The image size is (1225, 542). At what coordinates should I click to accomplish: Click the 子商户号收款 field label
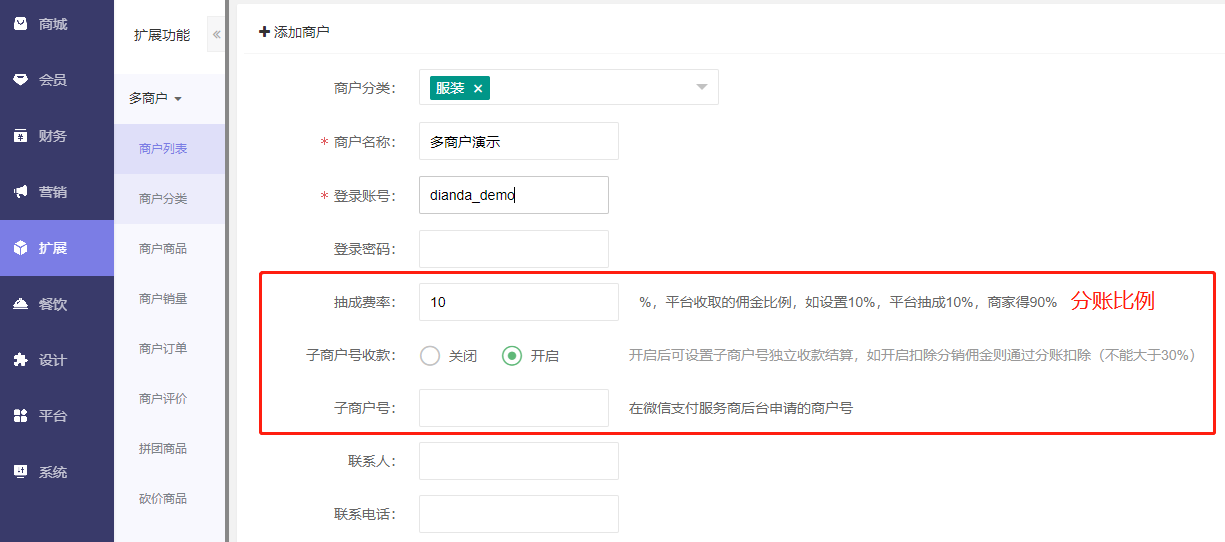pyautogui.click(x=350, y=355)
